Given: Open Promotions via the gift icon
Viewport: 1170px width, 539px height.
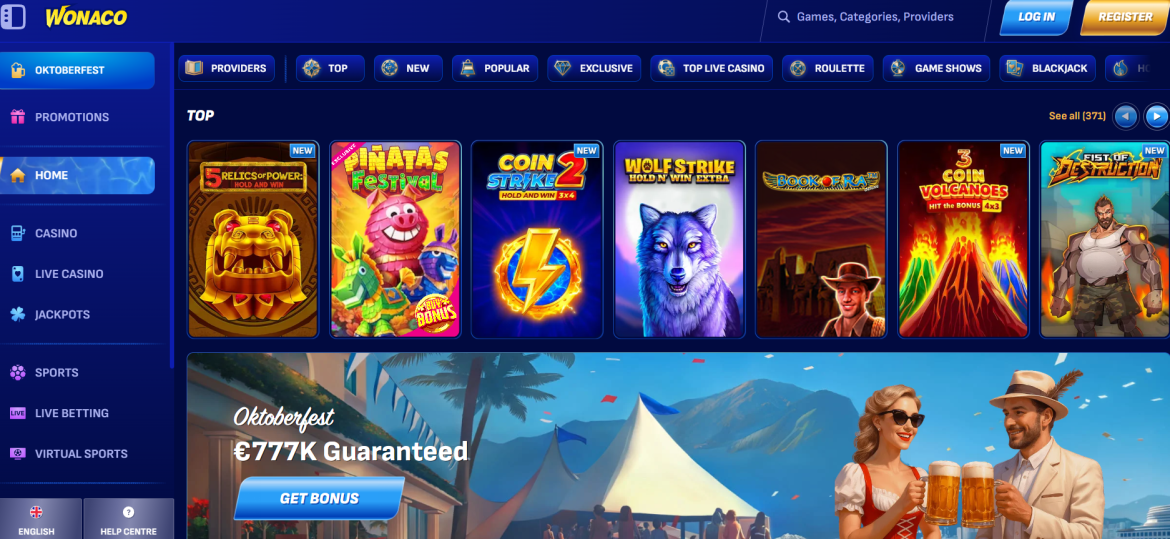Looking at the screenshot, I should click(x=18, y=116).
